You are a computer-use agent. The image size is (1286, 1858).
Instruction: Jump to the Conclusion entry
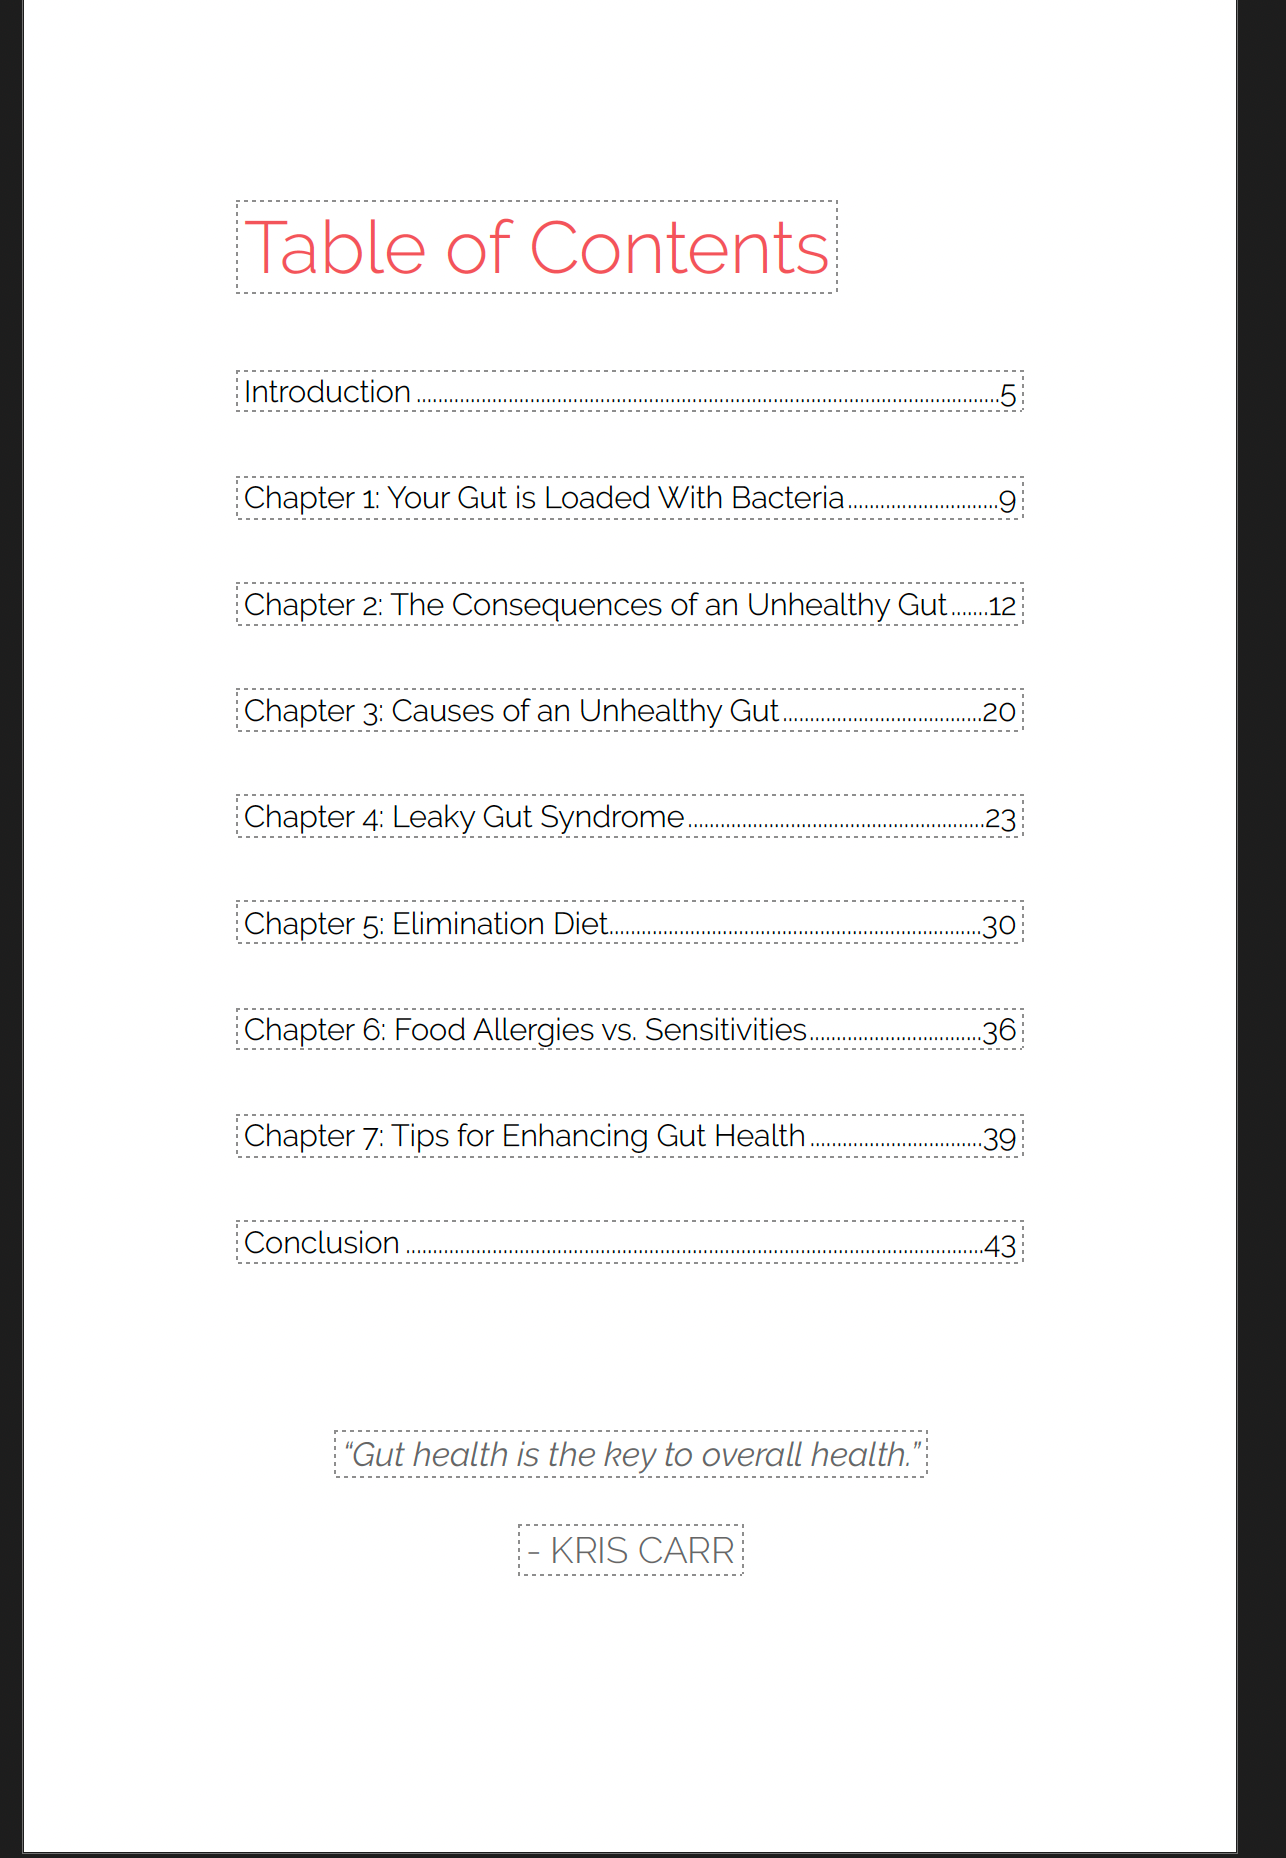pyautogui.click(x=322, y=1243)
